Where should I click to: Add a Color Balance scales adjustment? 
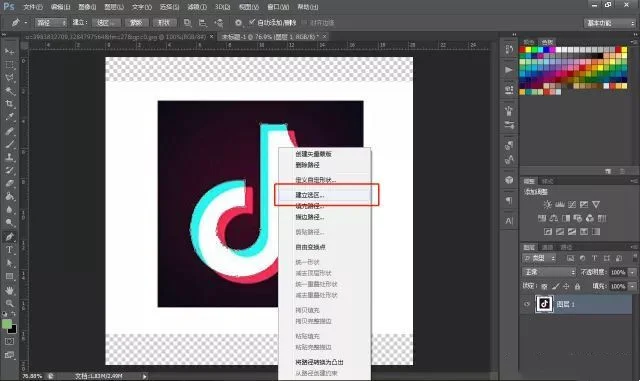tap(554, 218)
